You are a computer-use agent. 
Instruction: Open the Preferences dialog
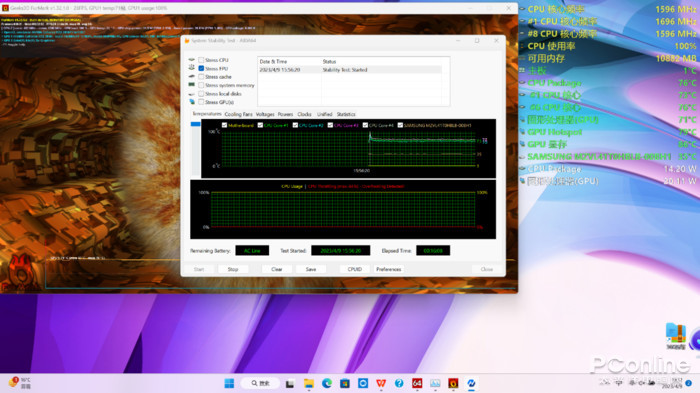(389, 269)
